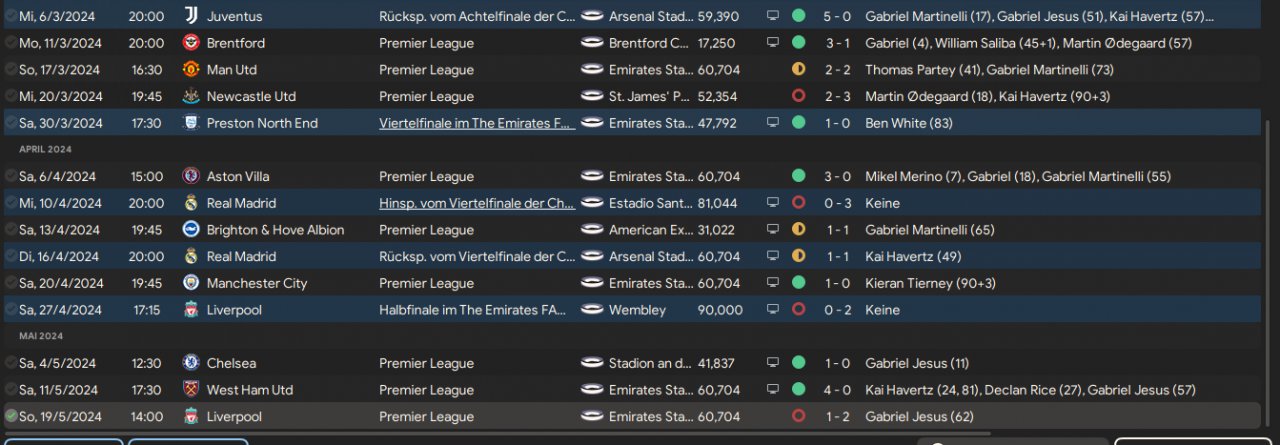Open the Aston Villa club badge
The height and width of the screenshot is (445, 1280).
(x=191, y=176)
